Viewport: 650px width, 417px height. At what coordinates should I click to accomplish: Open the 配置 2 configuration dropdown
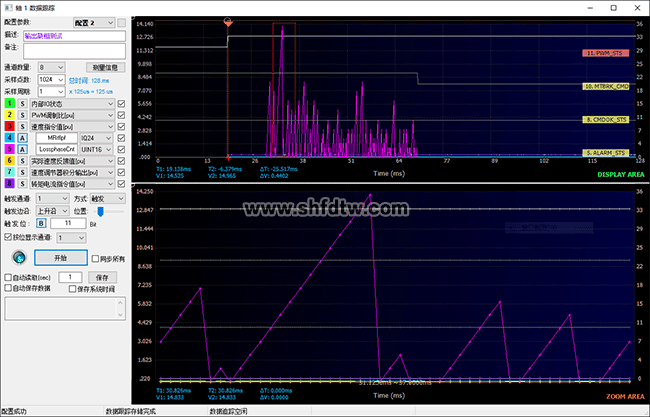(95, 21)
